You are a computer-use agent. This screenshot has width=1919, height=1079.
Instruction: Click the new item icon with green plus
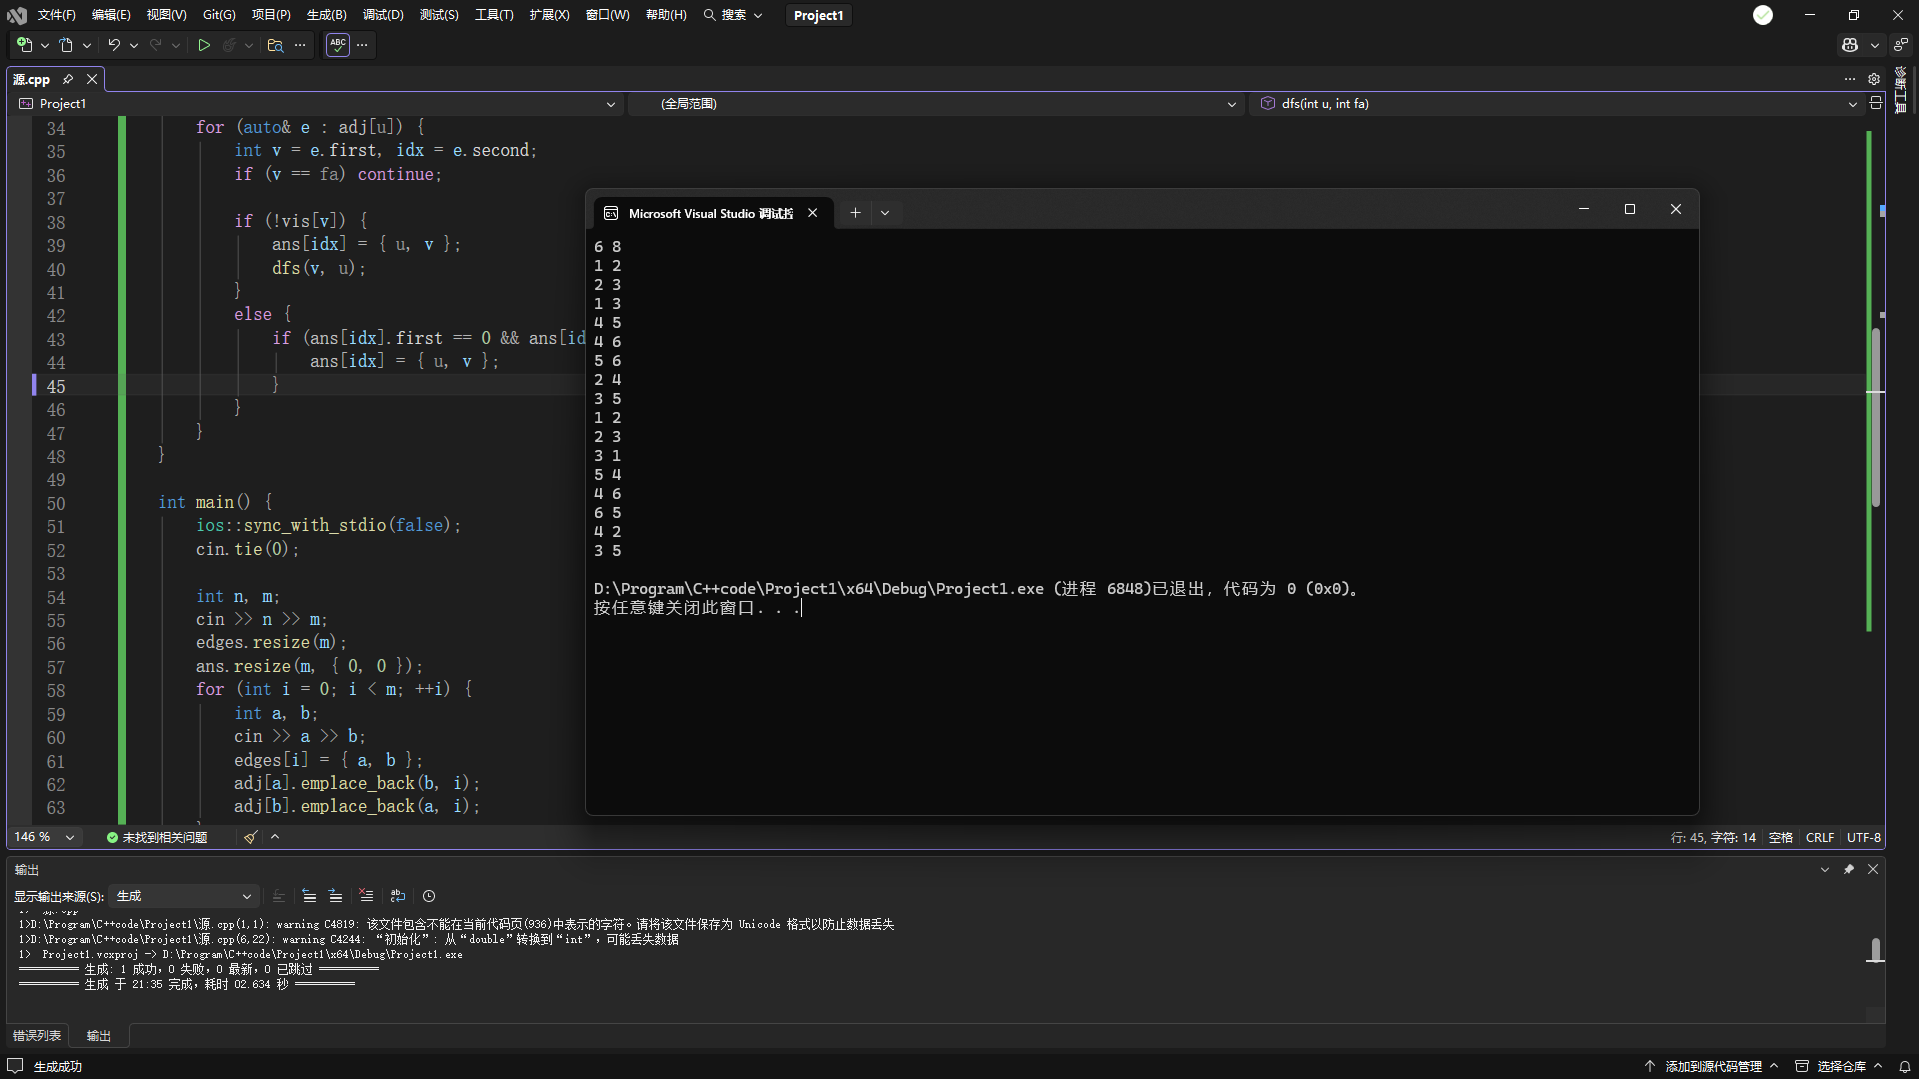pyautogui.click(x=24, y=45)
